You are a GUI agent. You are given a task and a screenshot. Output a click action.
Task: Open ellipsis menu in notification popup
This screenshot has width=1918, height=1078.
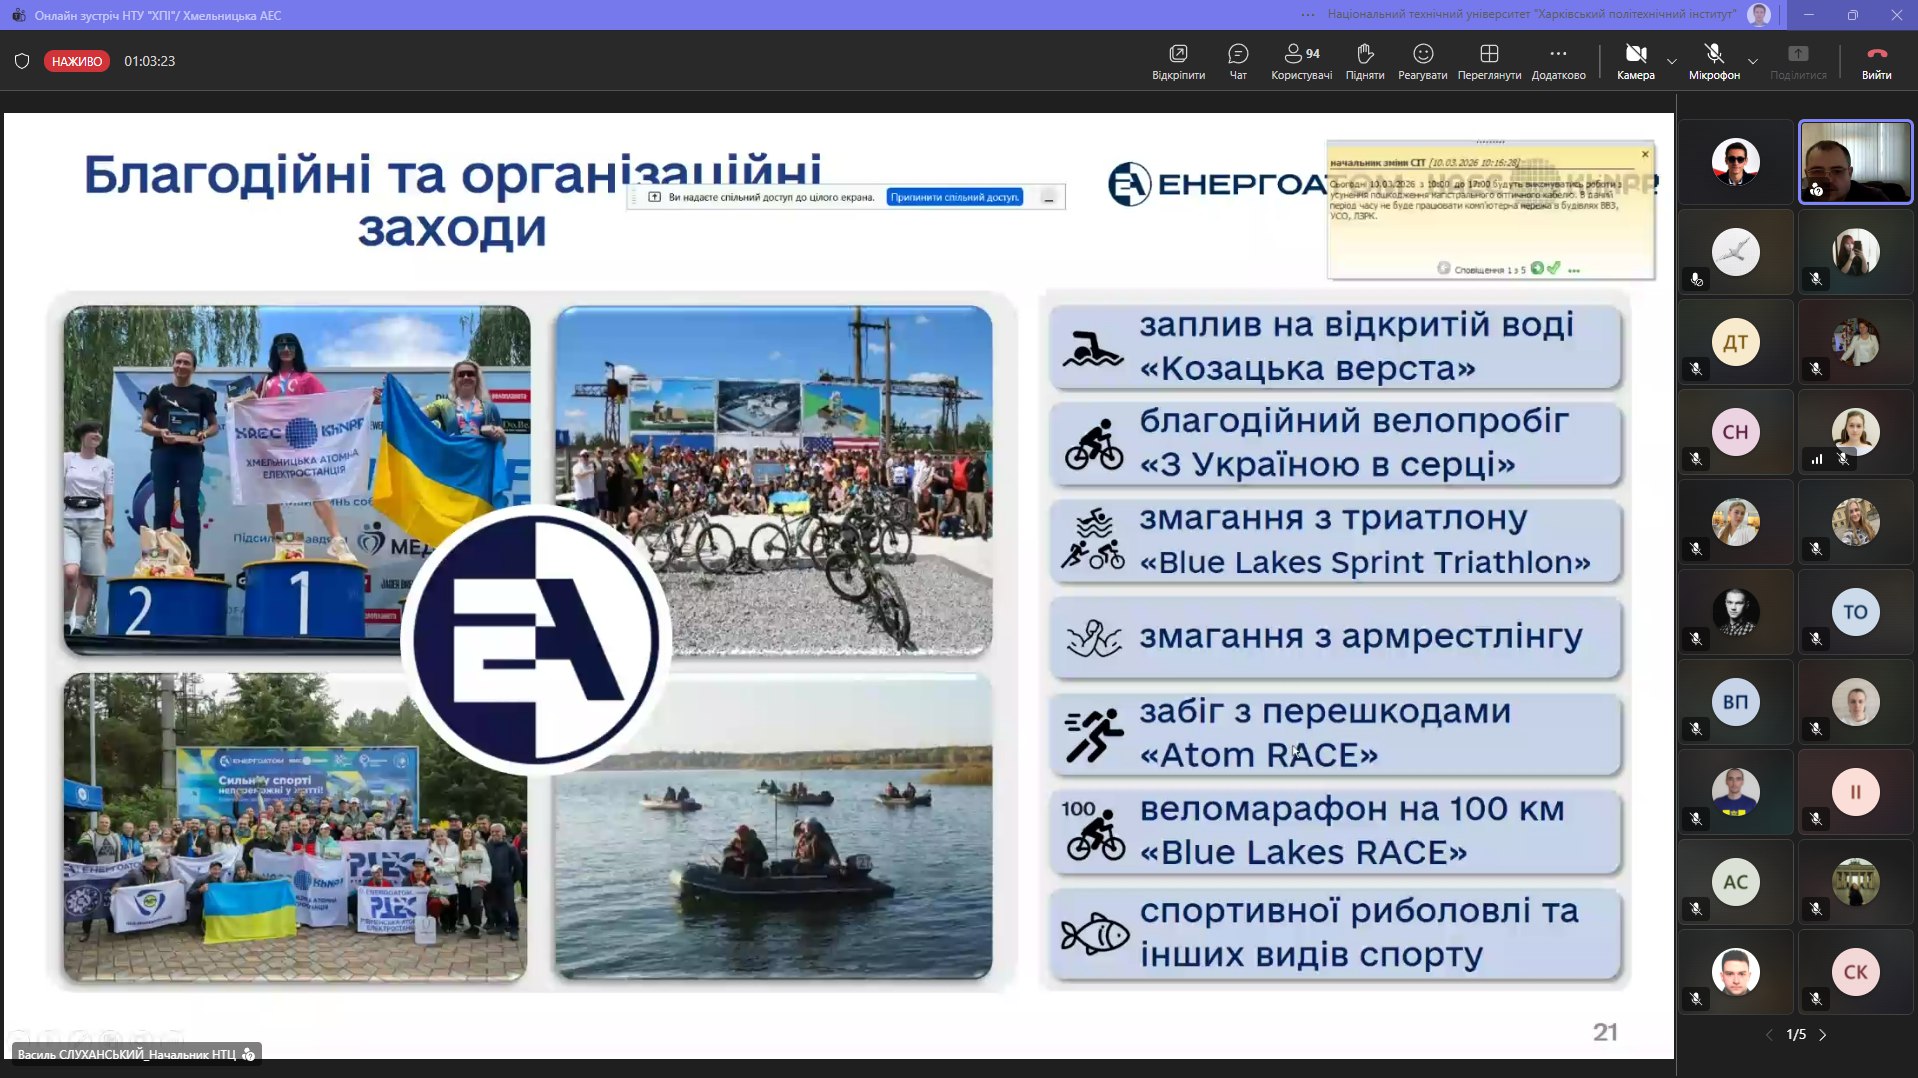point(1574,270)
